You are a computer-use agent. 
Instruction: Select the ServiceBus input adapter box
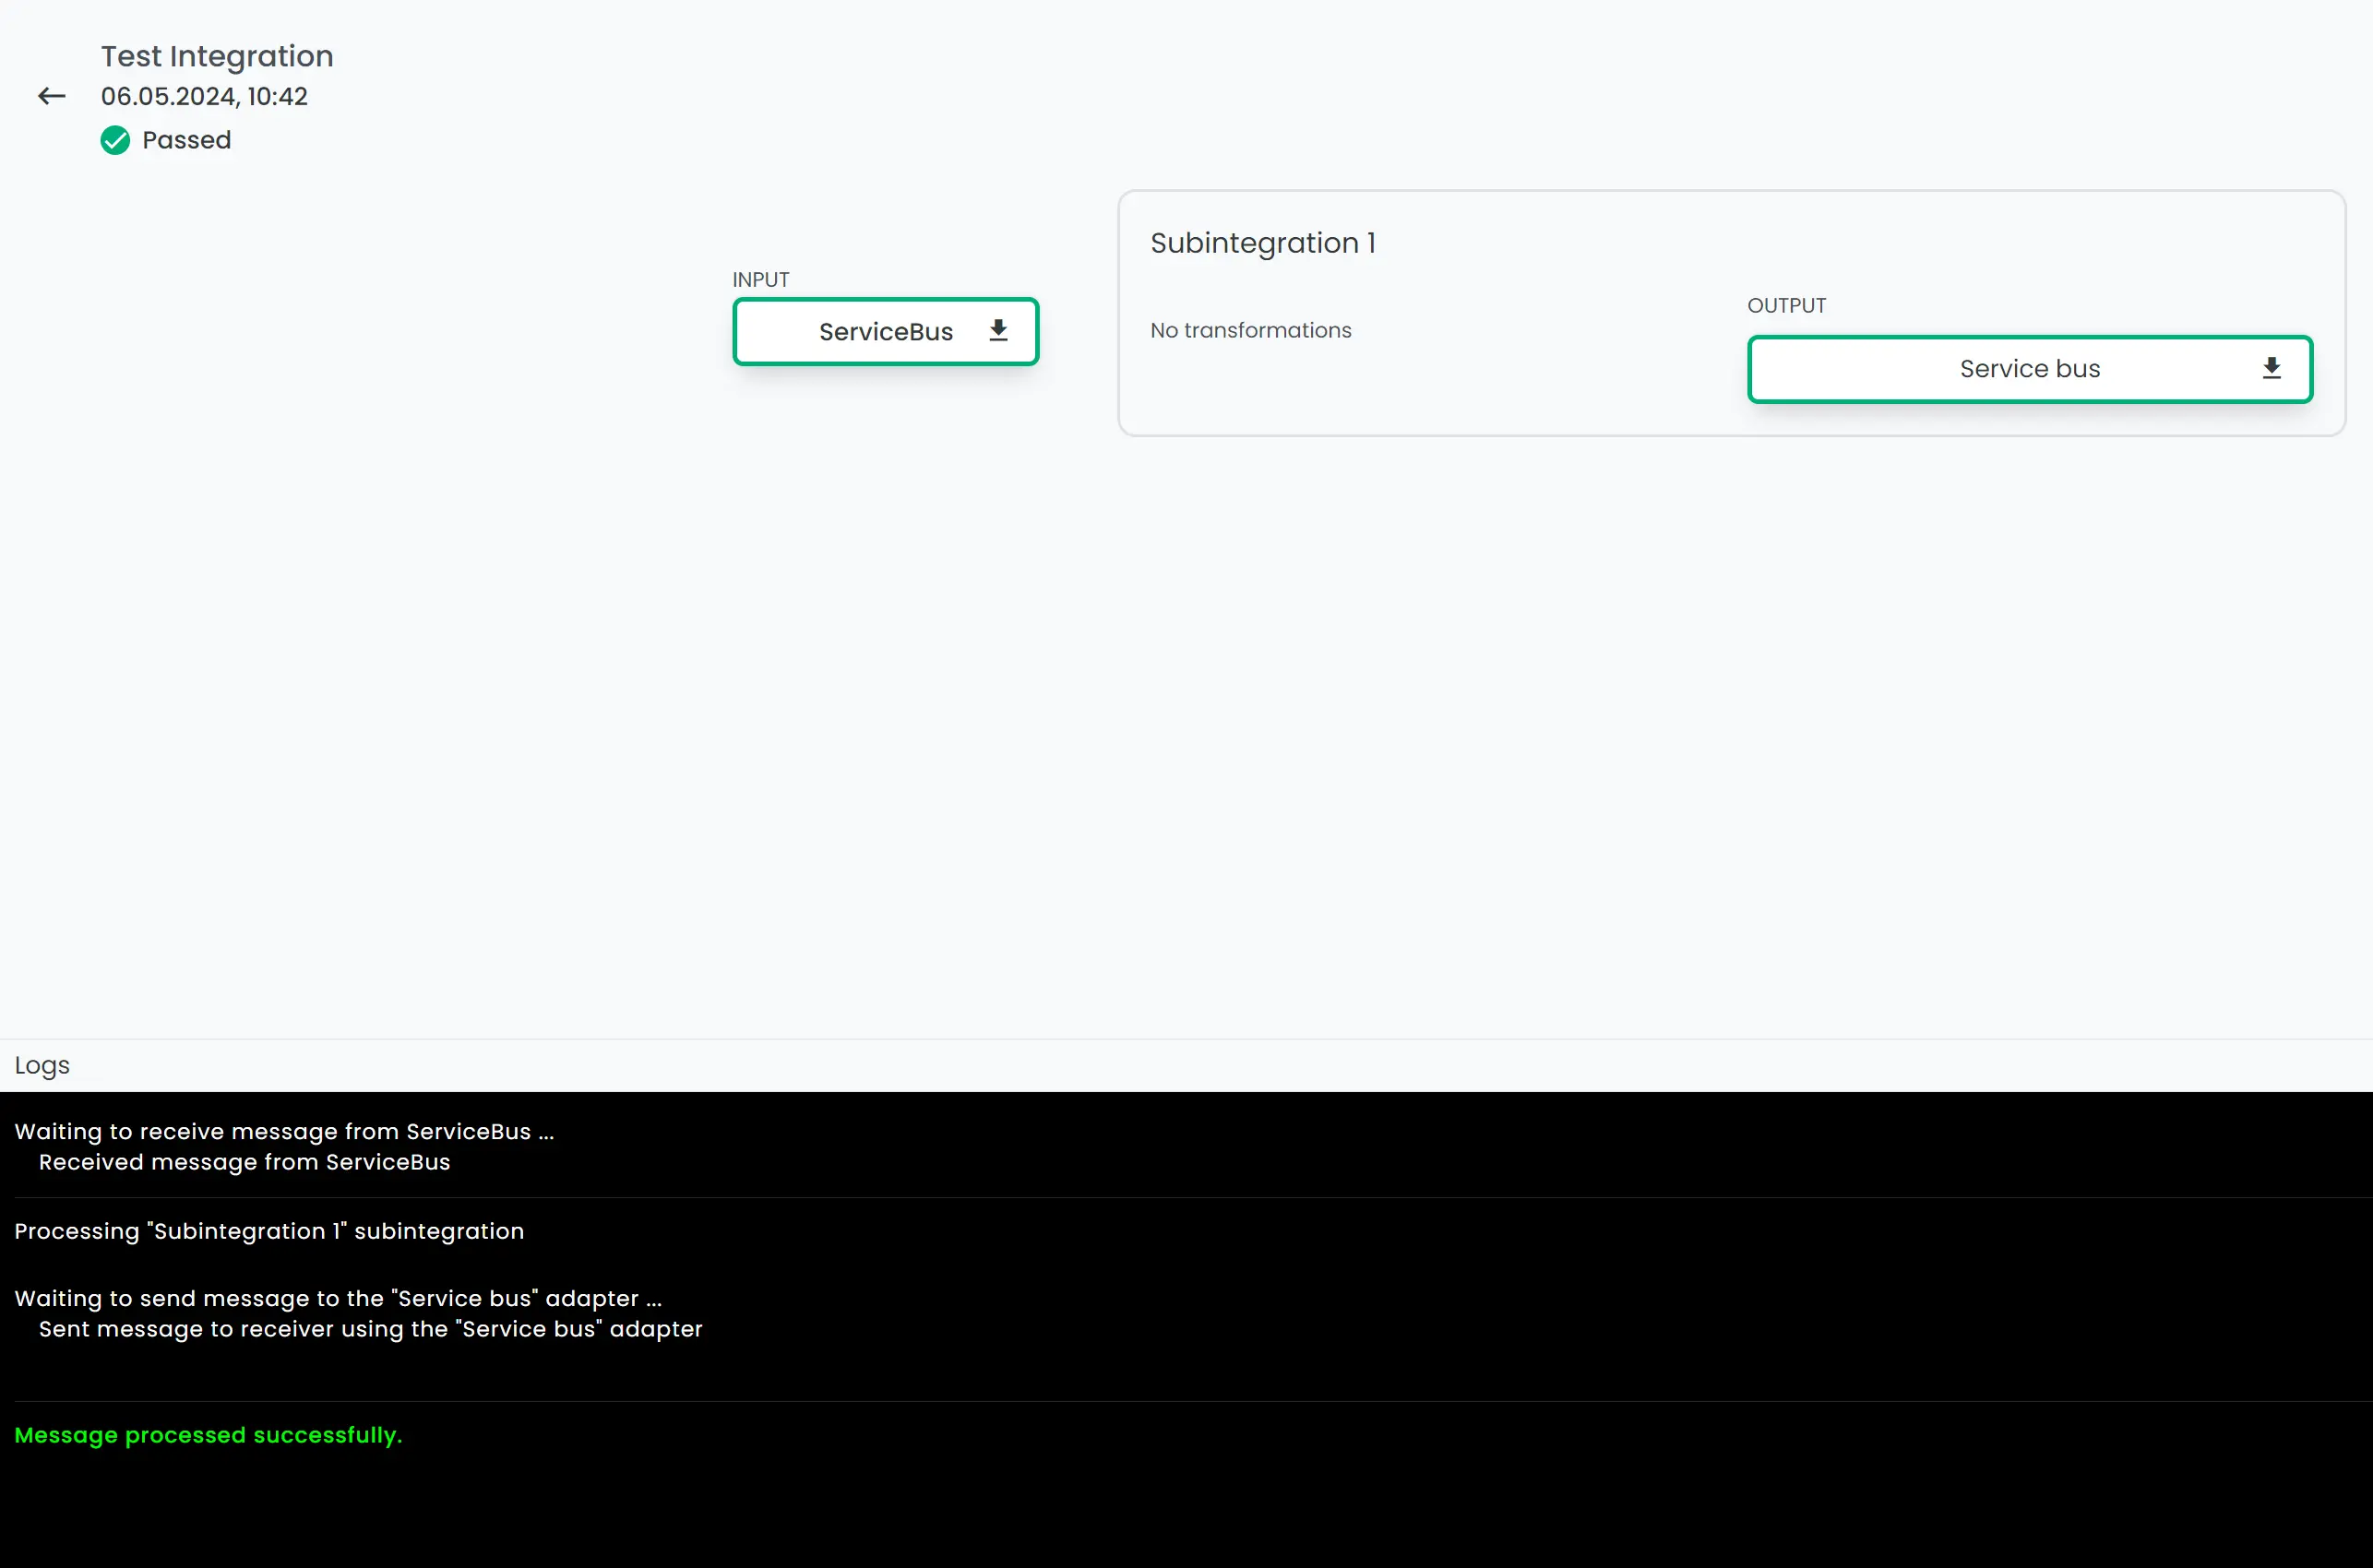click(886, 331)
